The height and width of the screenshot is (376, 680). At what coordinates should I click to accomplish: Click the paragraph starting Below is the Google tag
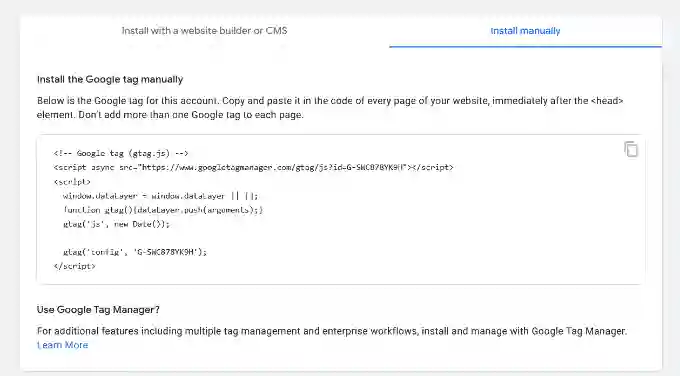point(330,108)
